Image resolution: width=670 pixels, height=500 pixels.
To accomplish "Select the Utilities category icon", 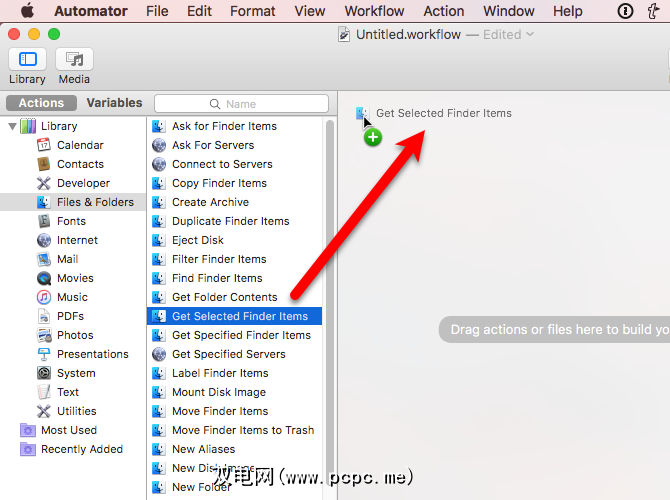I will coord(44,411).
